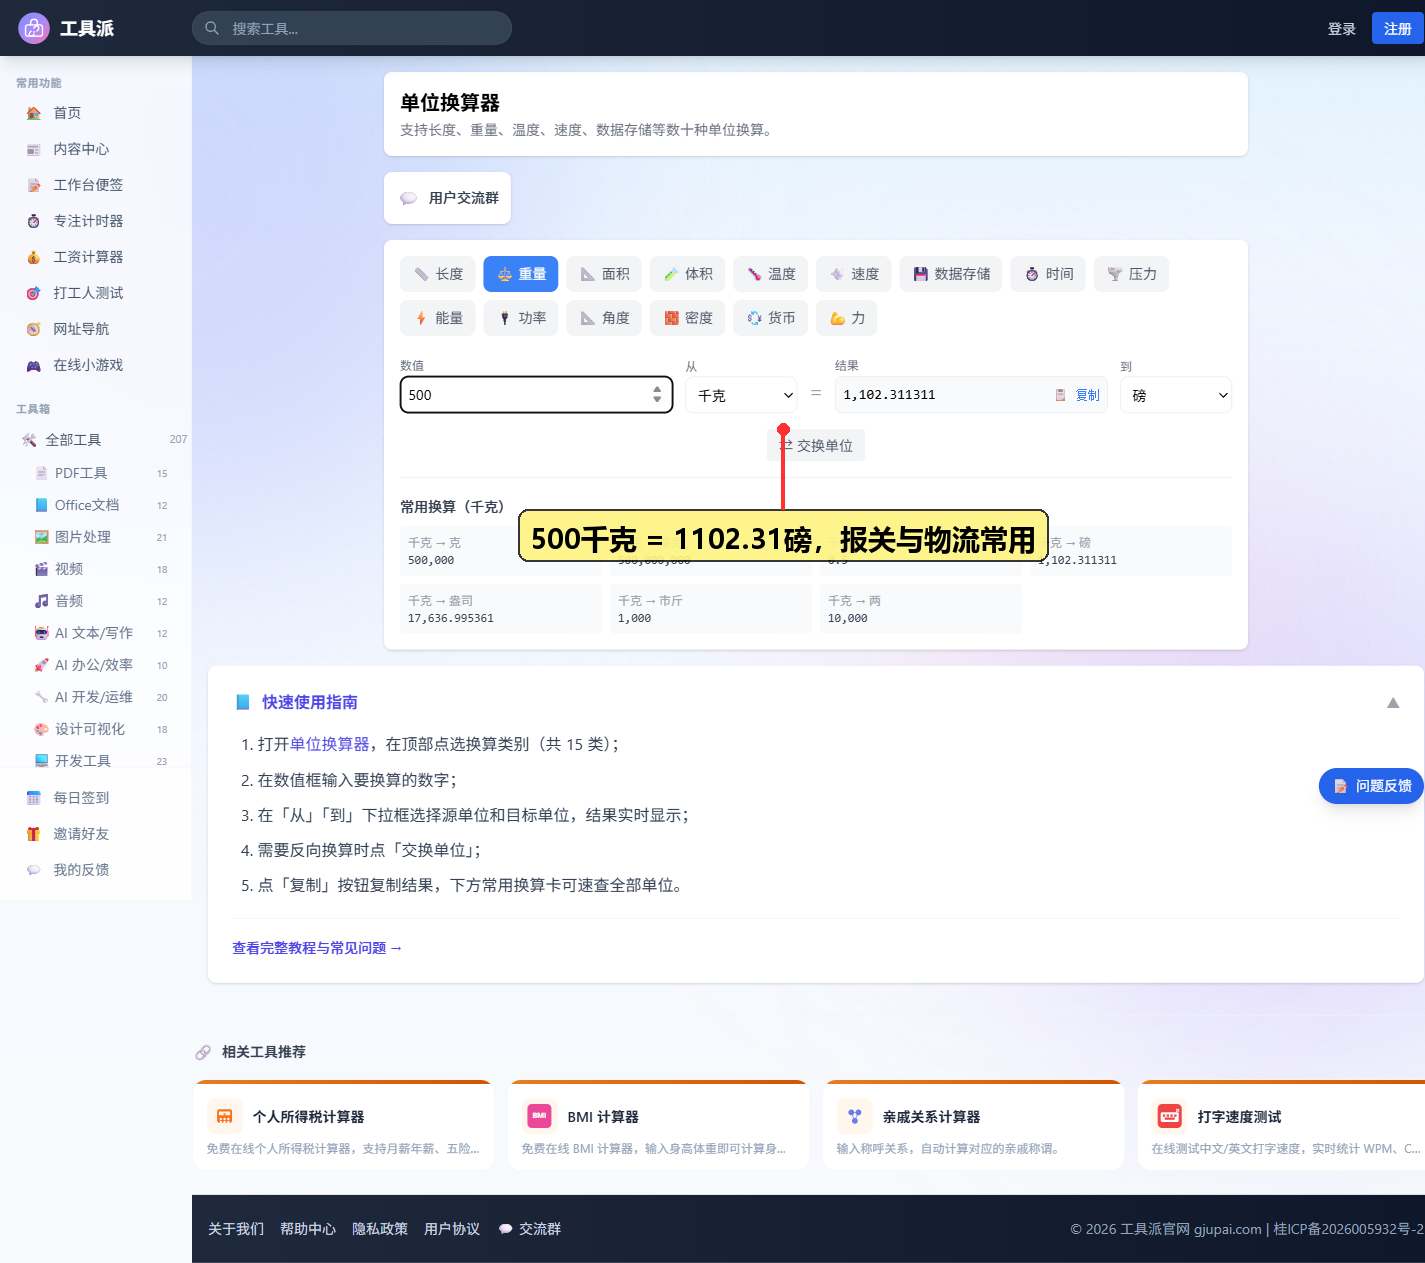Screen dimensions: 1425x1263
Task: Open the 工资计算器 sidebar item
Action: (x=96, y=257)
